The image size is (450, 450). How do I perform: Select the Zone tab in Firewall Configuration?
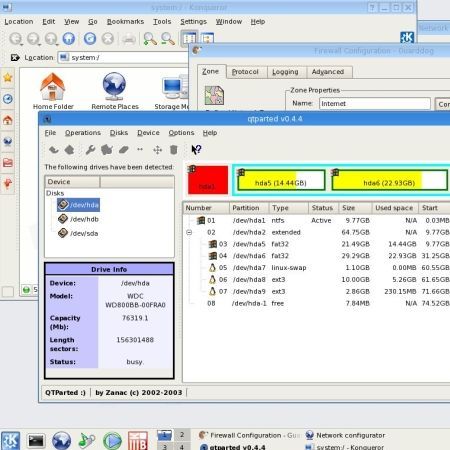click(x=210, y=71)
